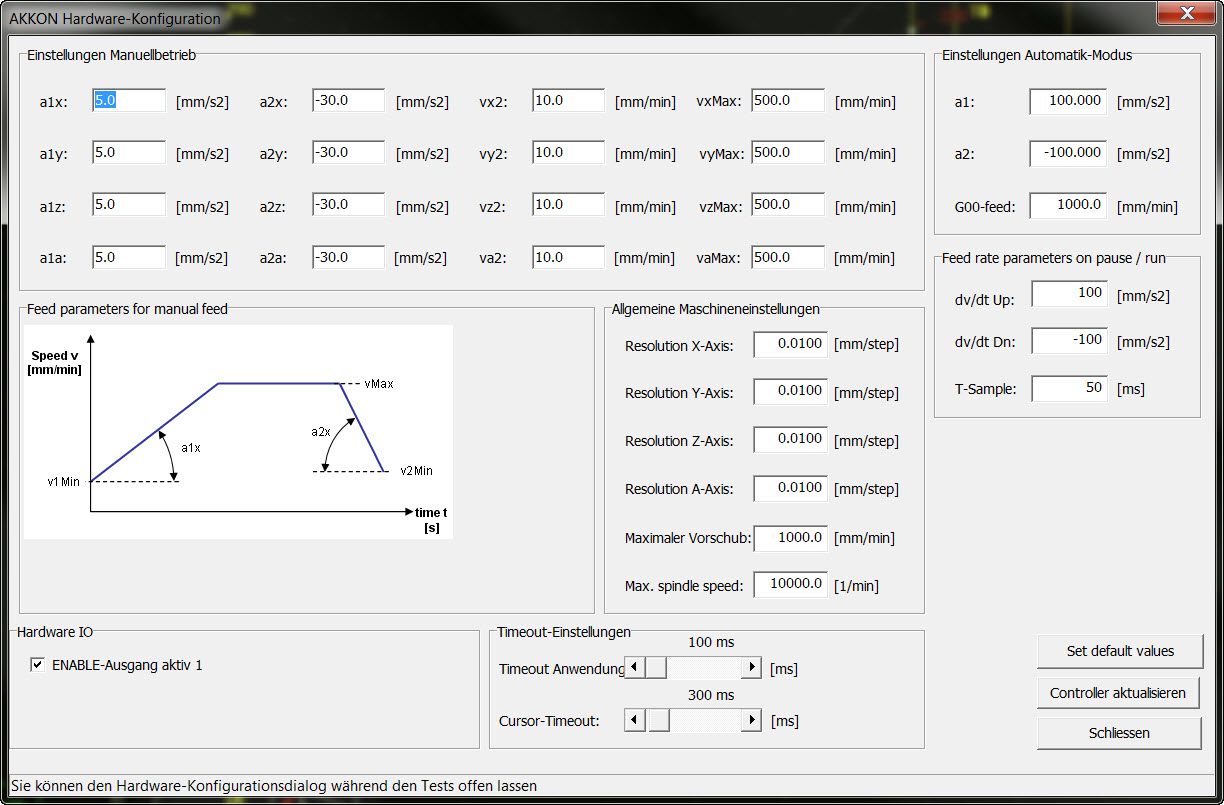Click the Schliessen button
The width and height of the screenshot is (1224, 805).
click(1119, 733)
